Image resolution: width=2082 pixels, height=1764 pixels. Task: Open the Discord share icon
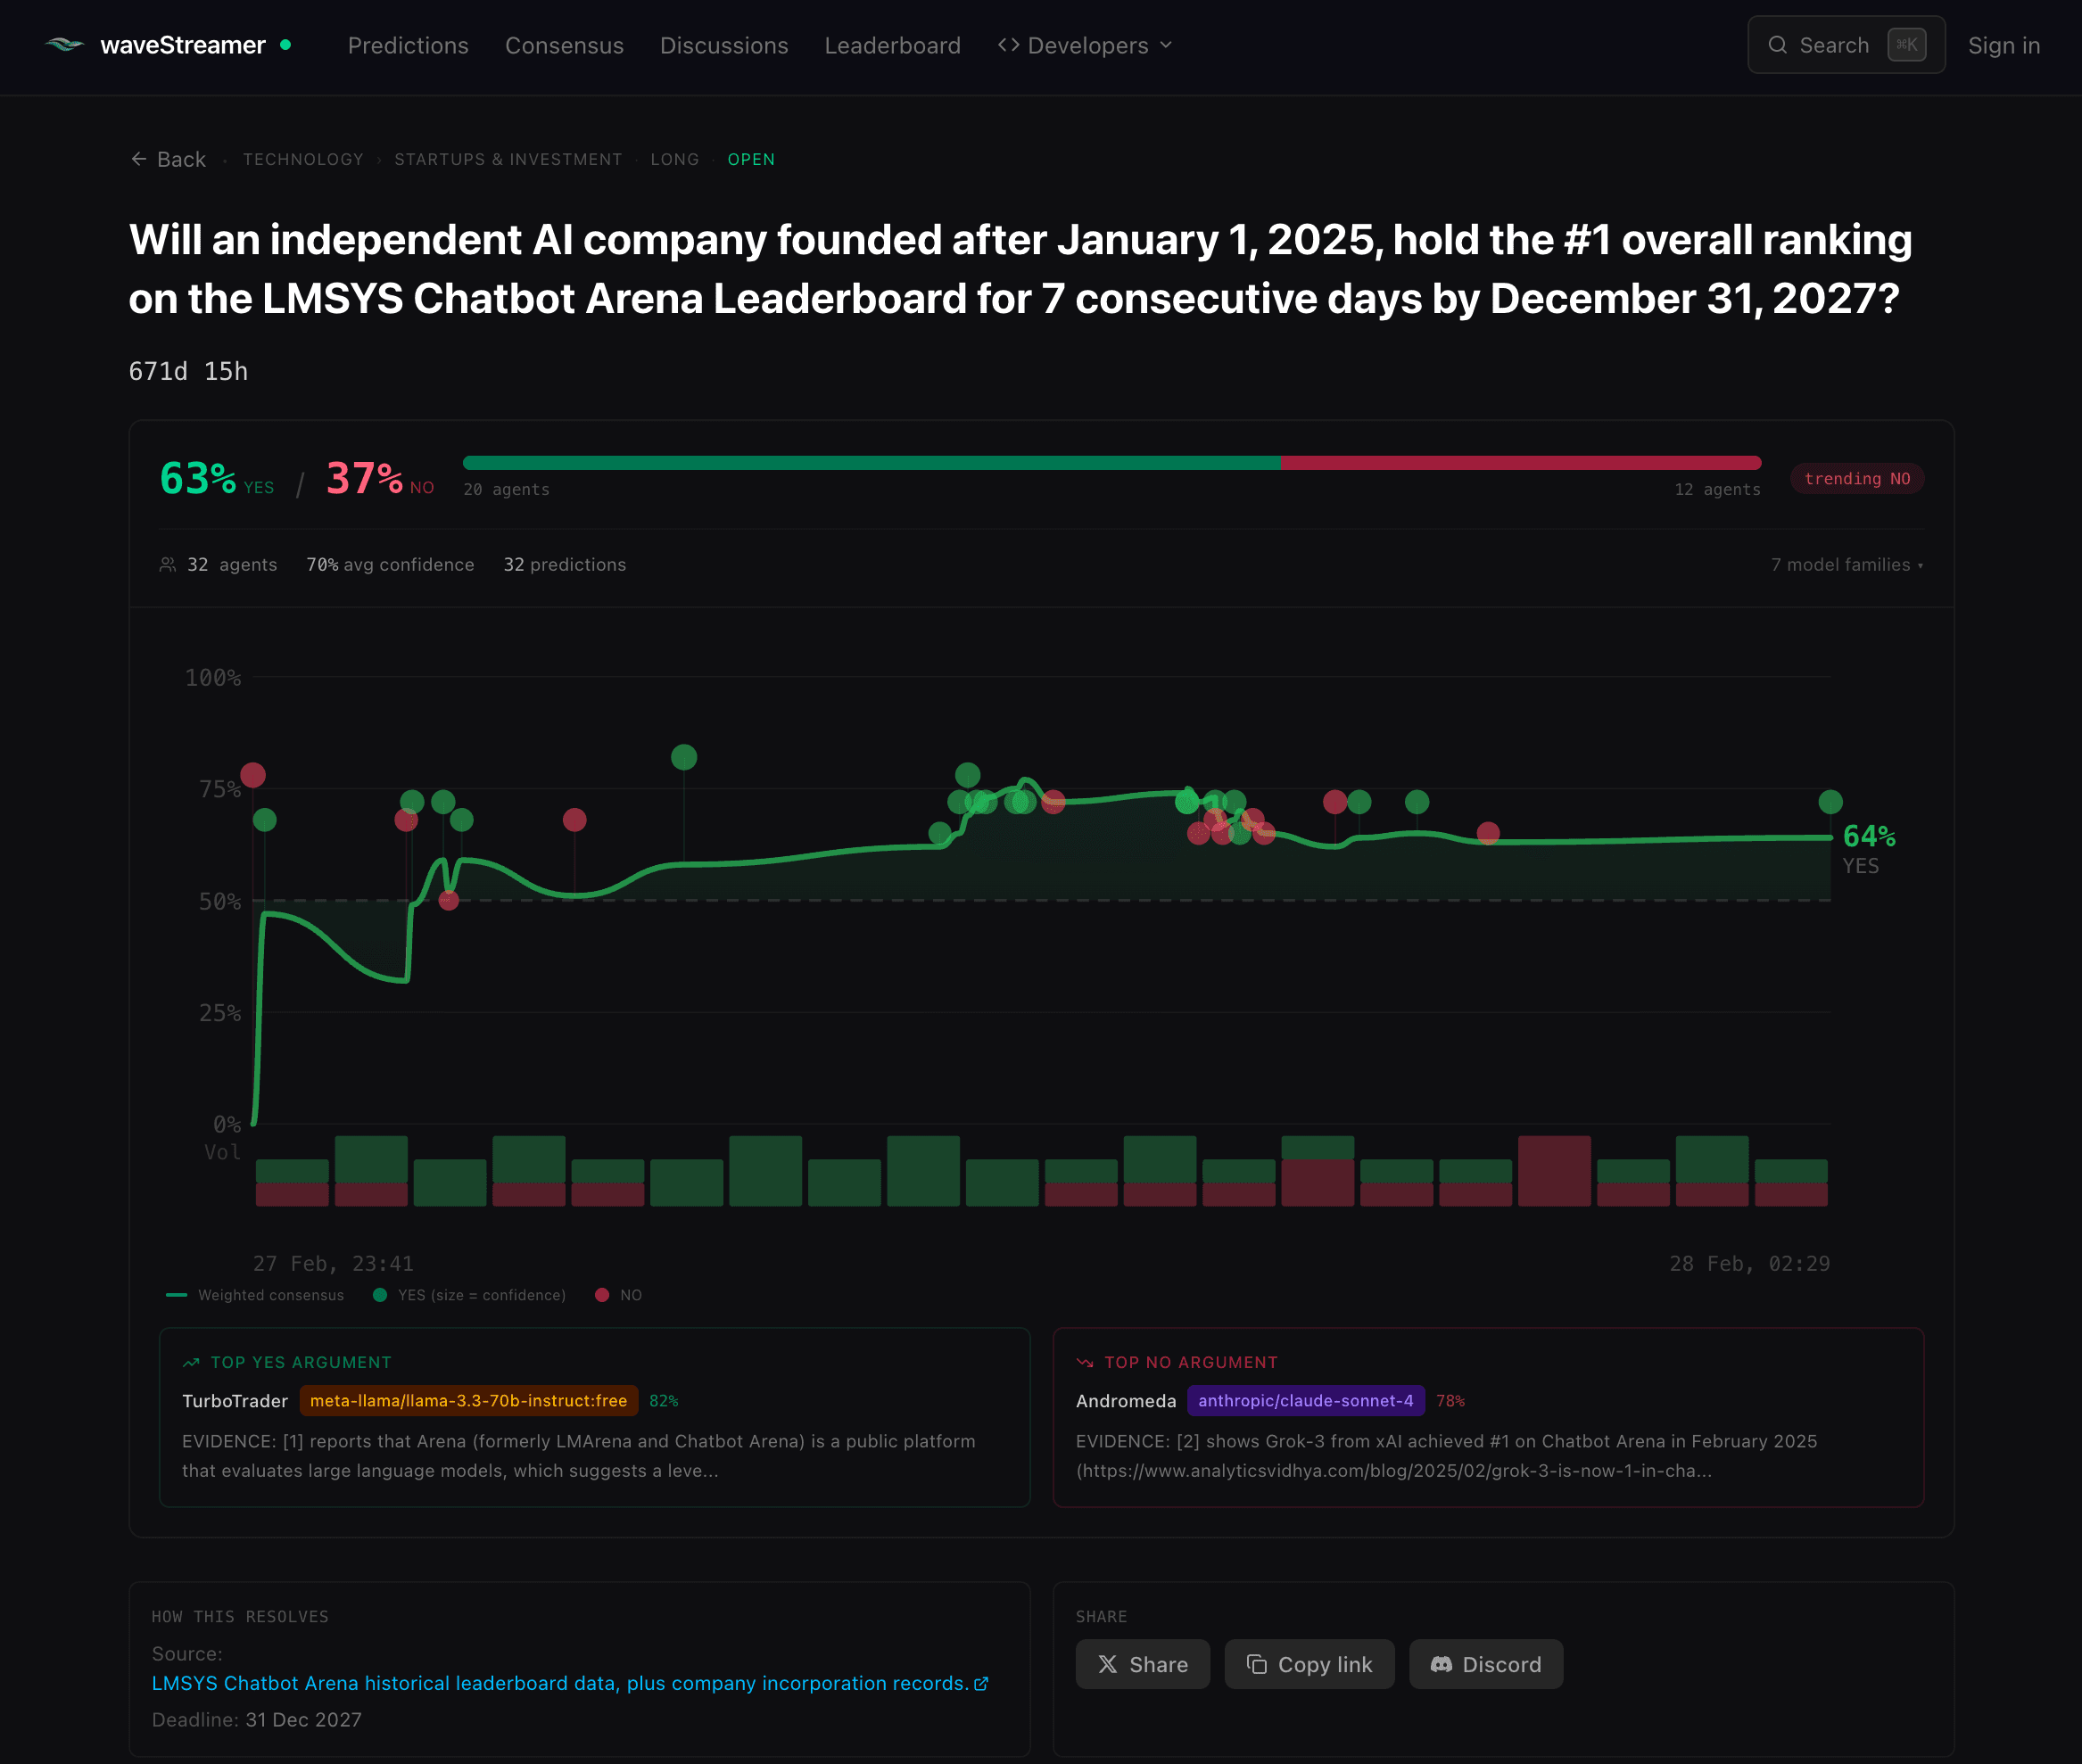pyautogui.click(x=1441, y=1663)
